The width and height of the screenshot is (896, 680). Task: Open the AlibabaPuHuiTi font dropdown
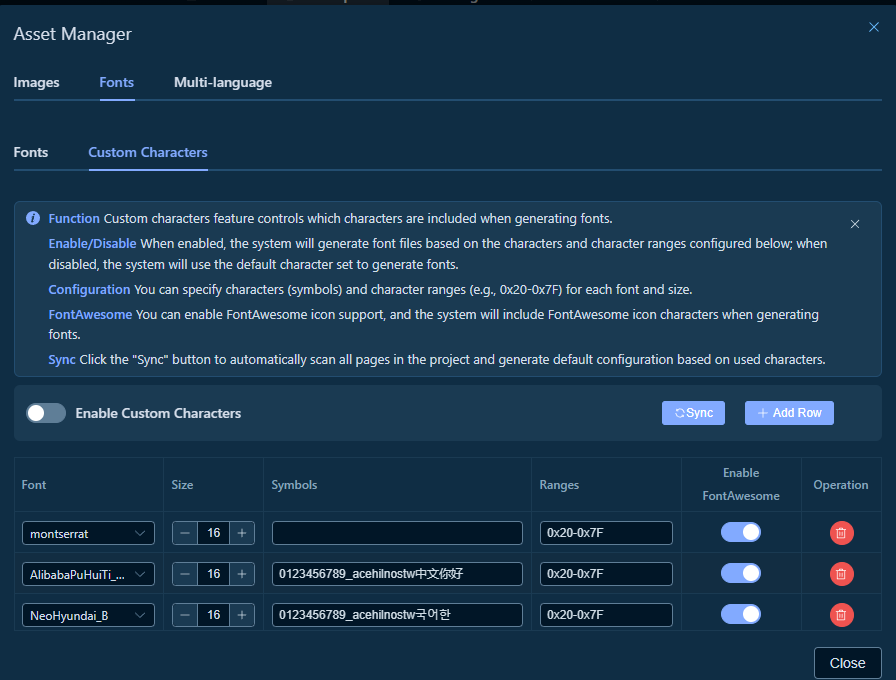88,574
